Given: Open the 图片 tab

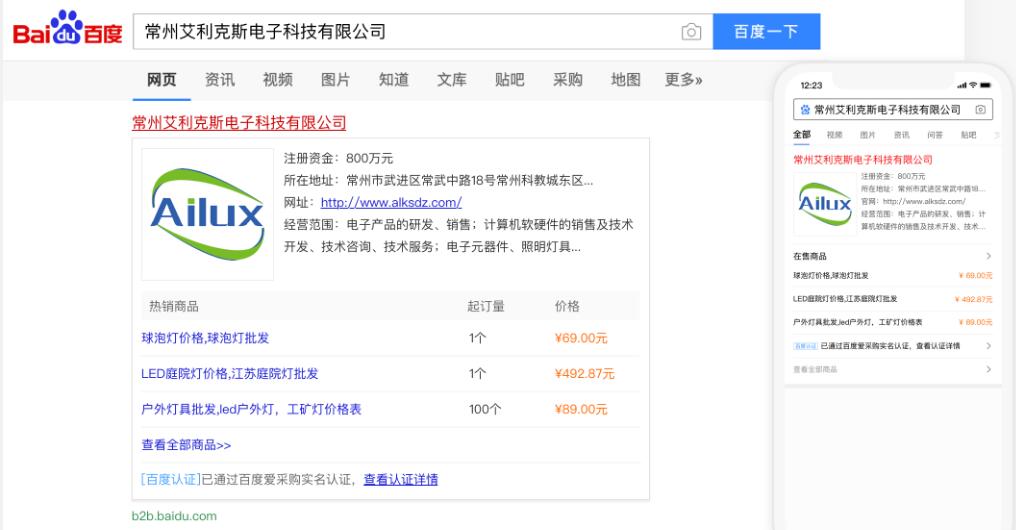Looking at the screenshot, I should point(336,80).
